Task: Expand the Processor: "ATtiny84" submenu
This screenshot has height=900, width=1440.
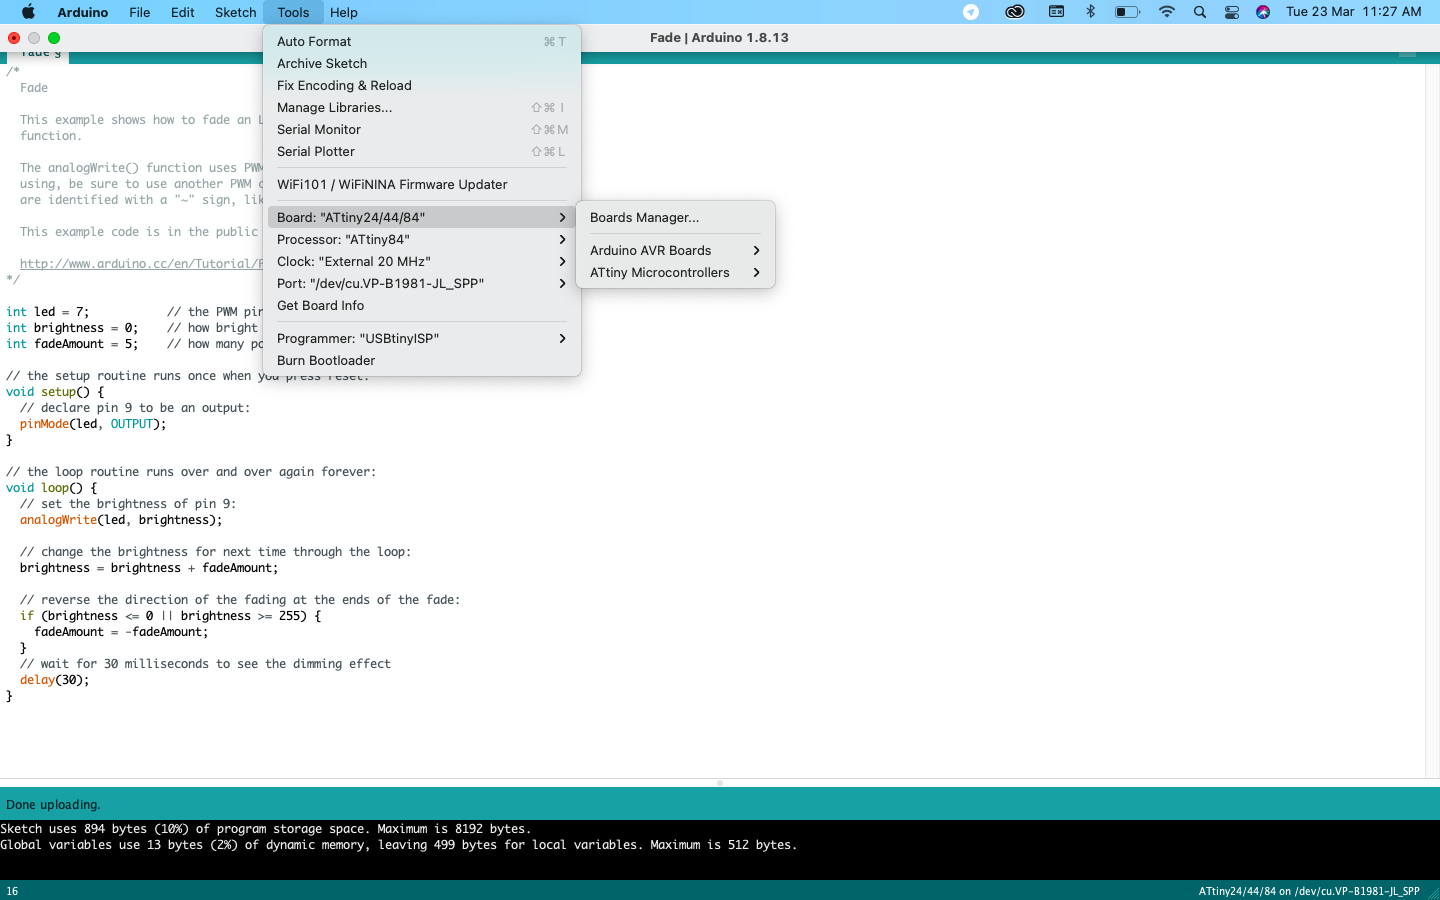Action: (x=422, y=239)
